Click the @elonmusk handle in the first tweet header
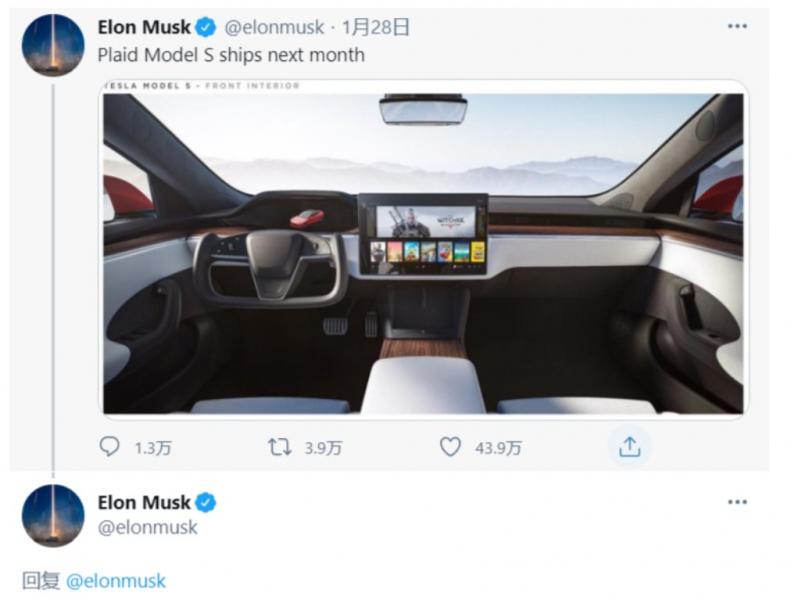 [x=274, y=27]
